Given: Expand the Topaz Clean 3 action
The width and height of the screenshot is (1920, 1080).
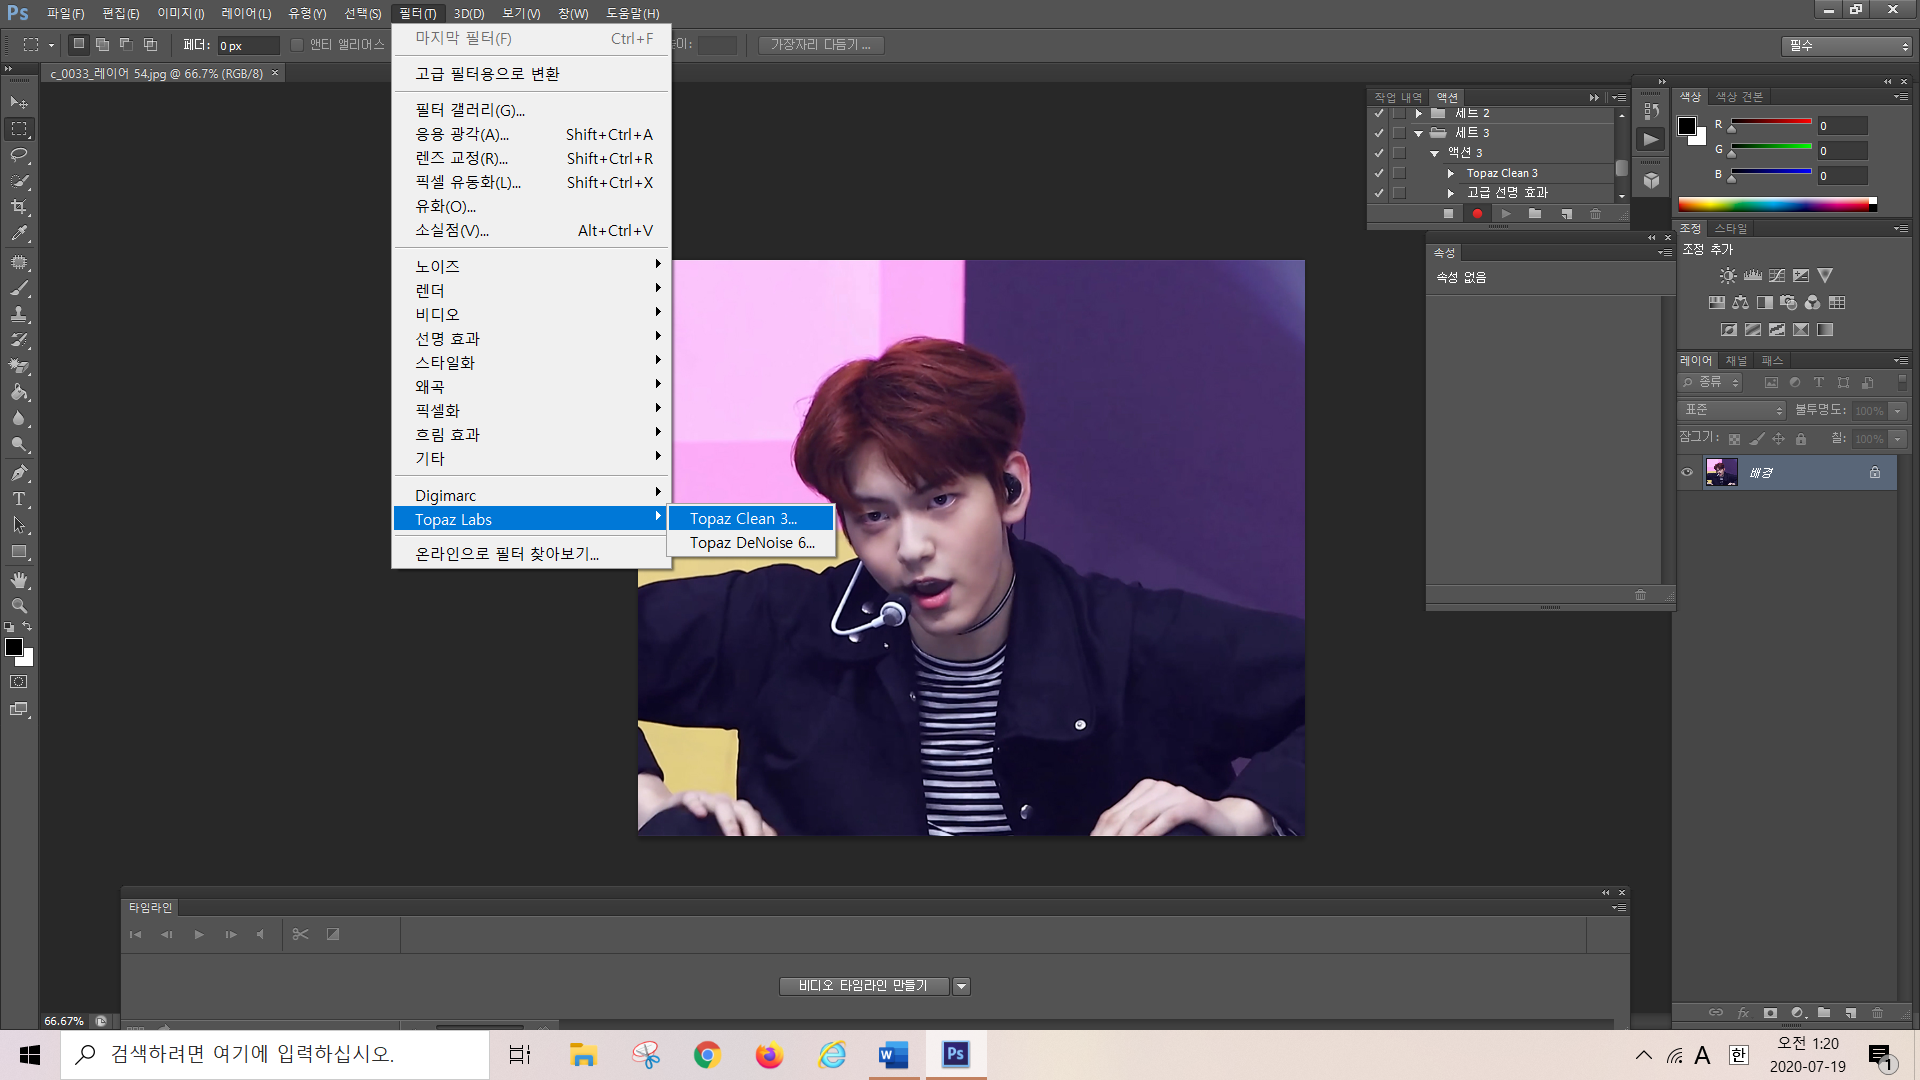Looking at the screenshot, I should point(1451,173).
